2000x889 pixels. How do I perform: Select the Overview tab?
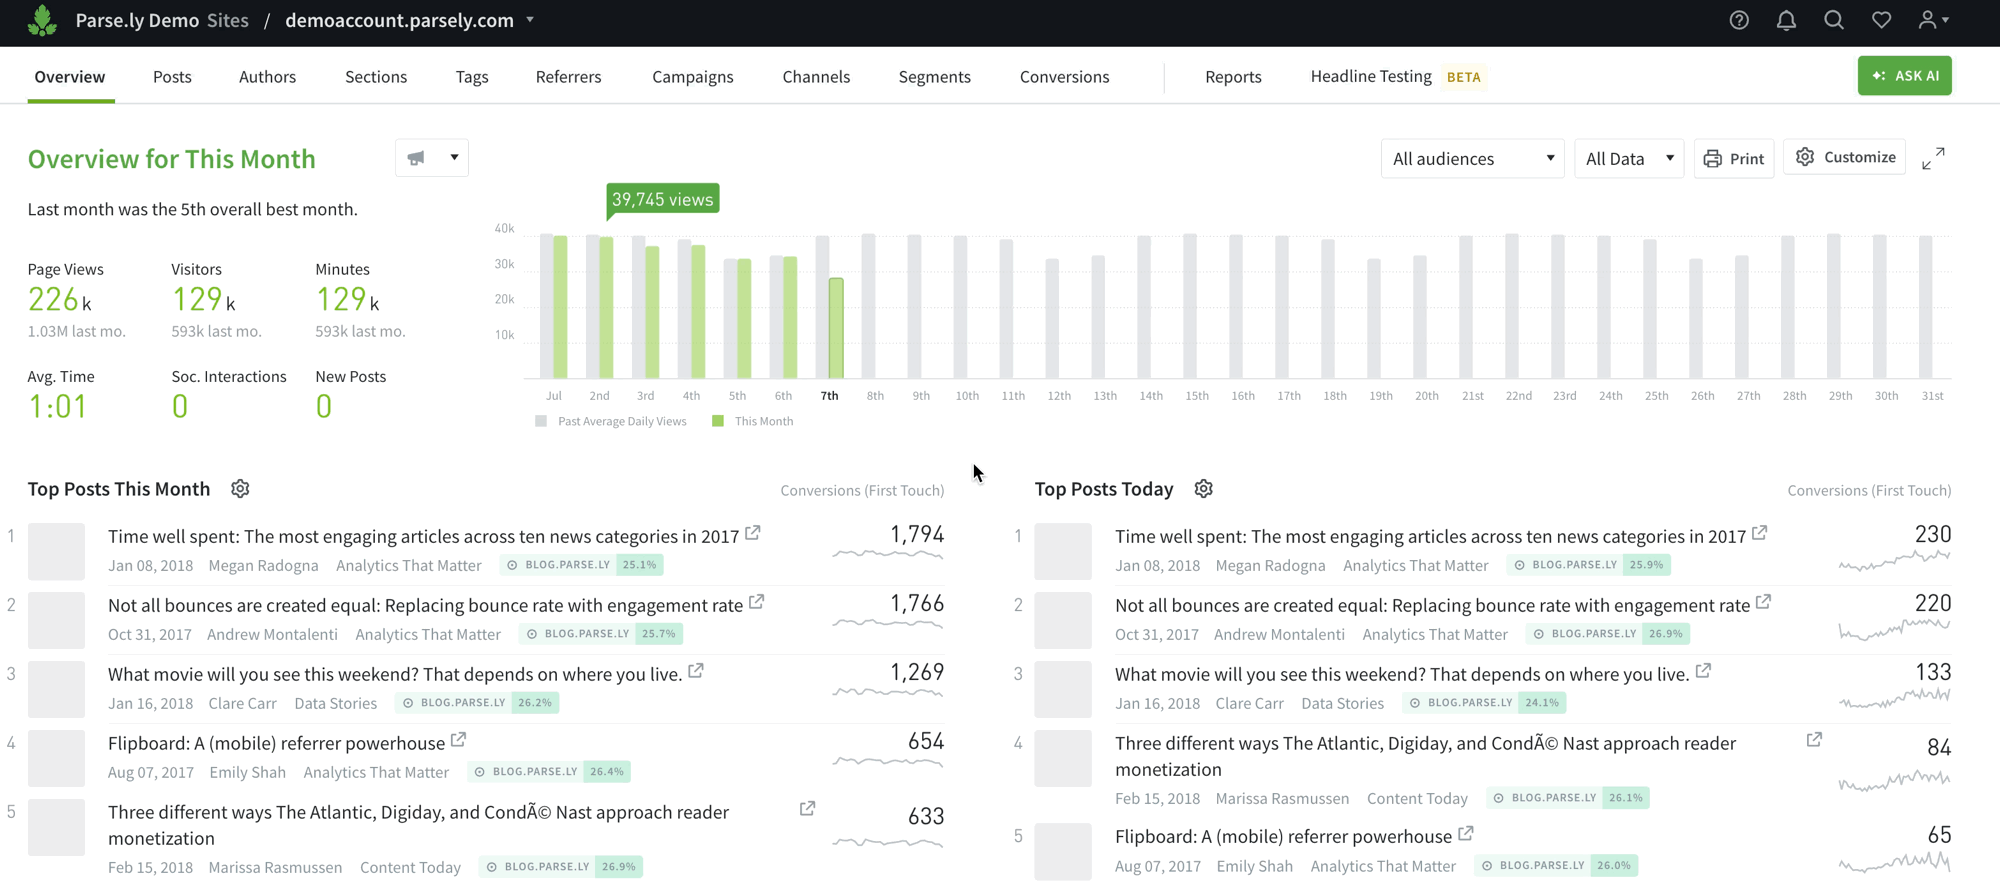point(70,76)
